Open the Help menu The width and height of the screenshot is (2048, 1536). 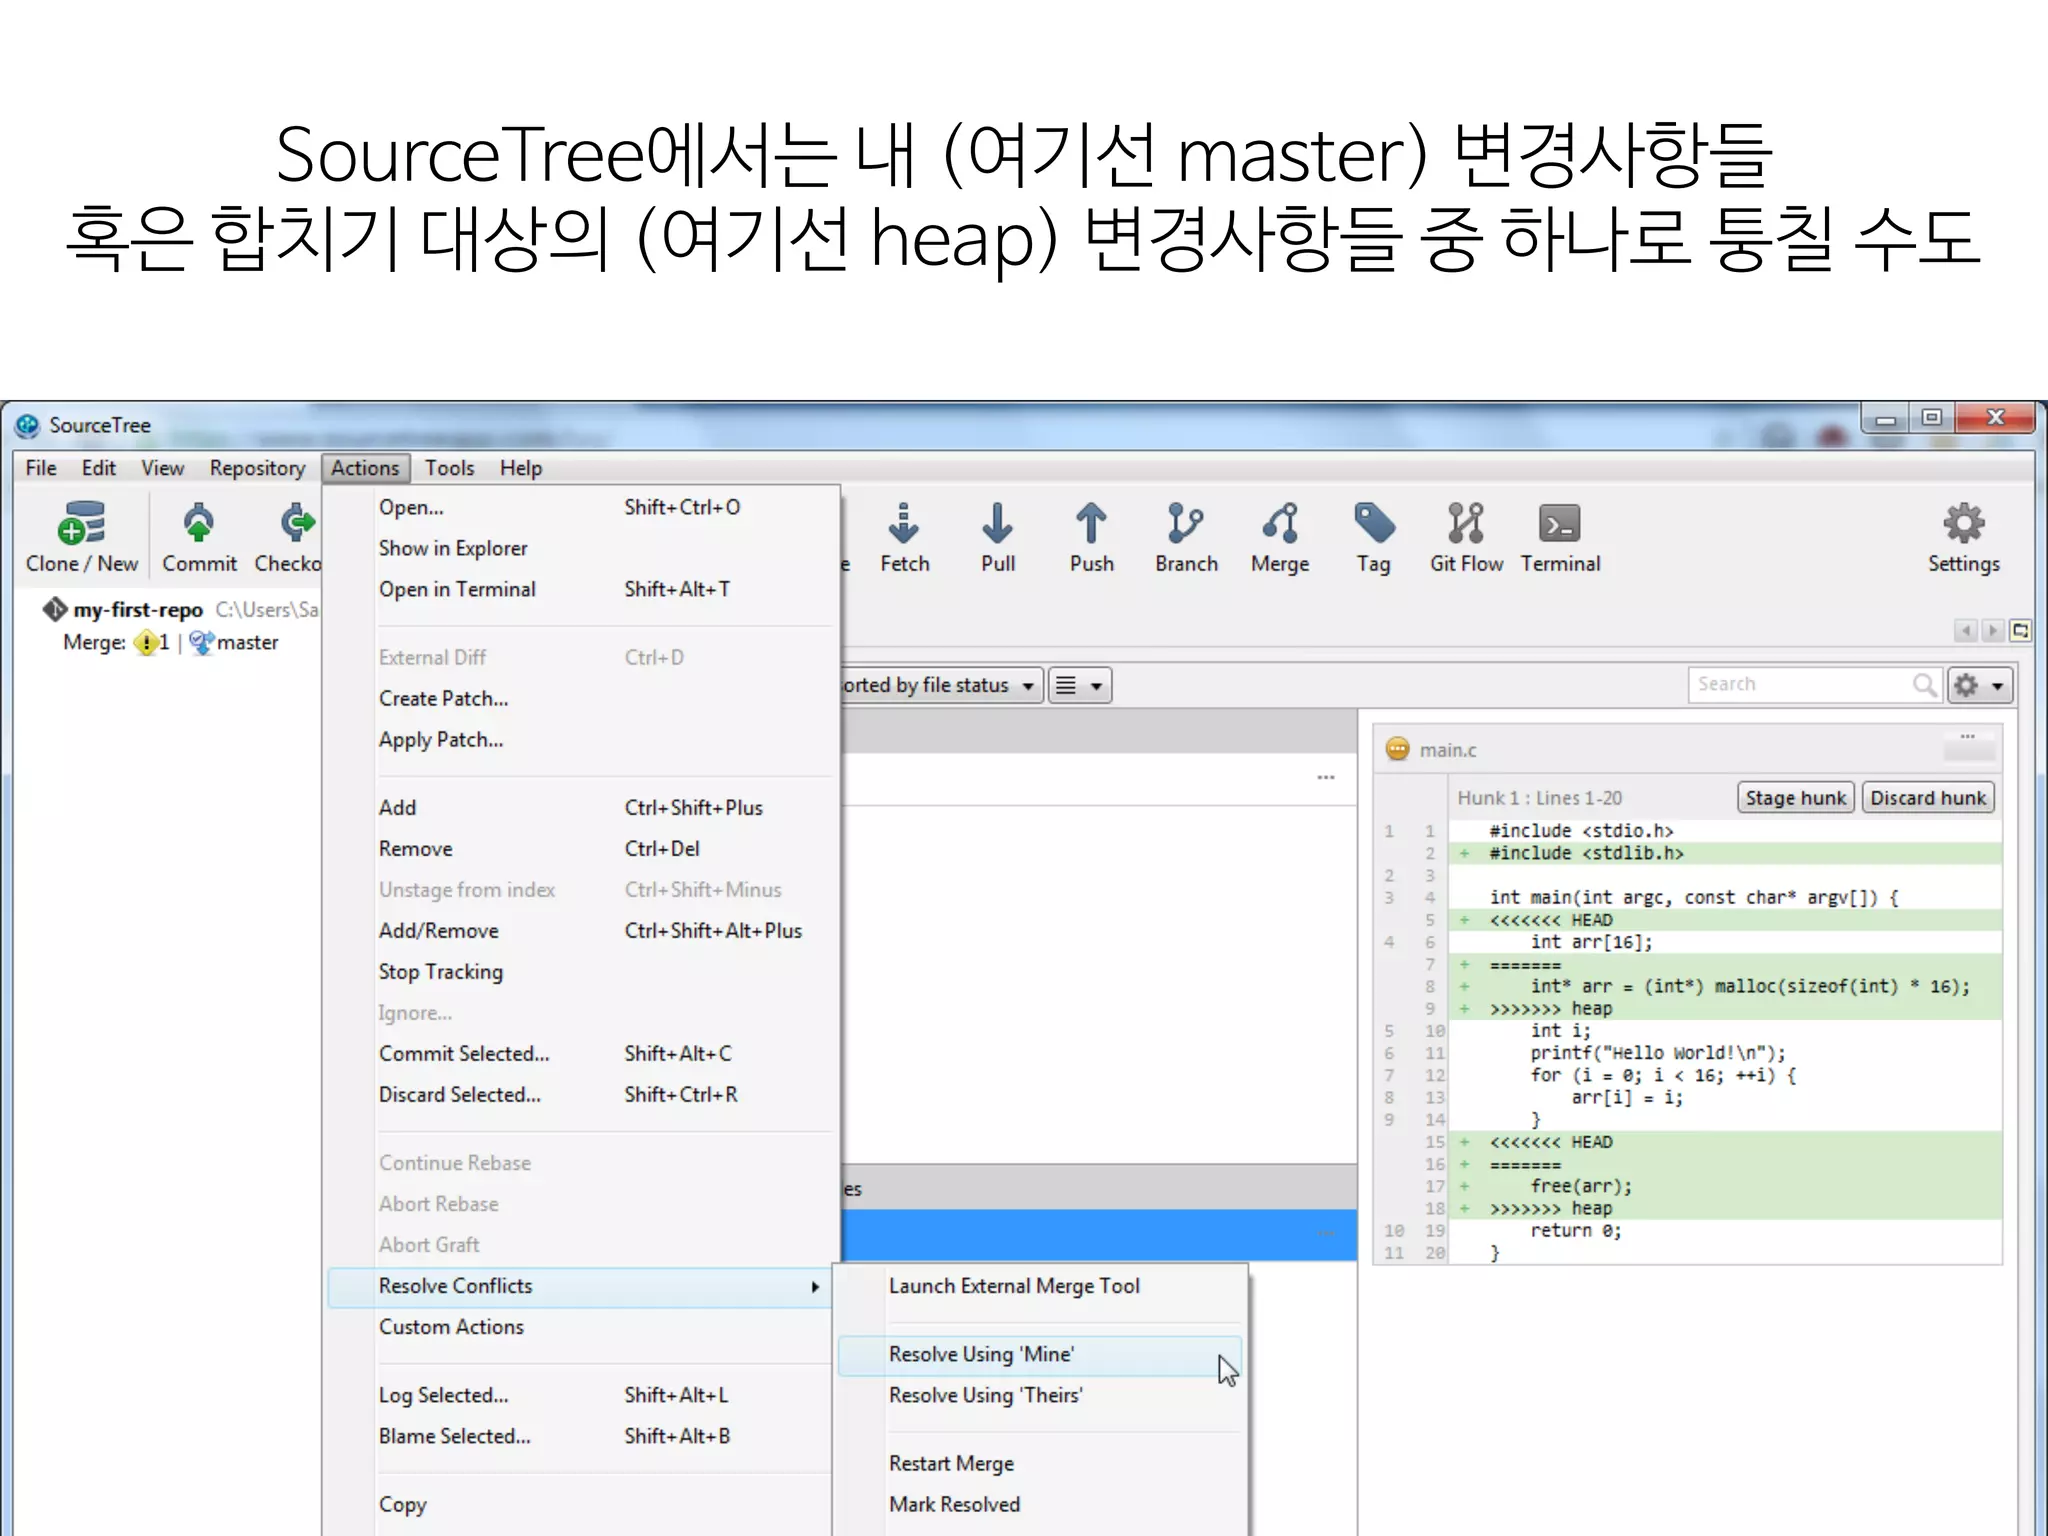click(x=520, y=468)
